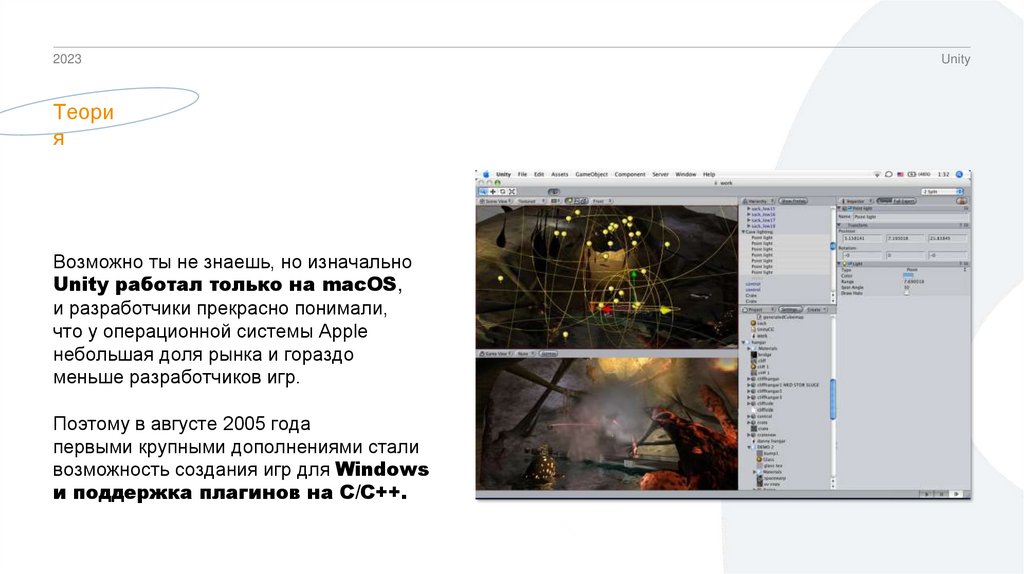Select the Scale tool in toolbar
Viewport: 1024px width, 574px height.
tap(512, 191)
